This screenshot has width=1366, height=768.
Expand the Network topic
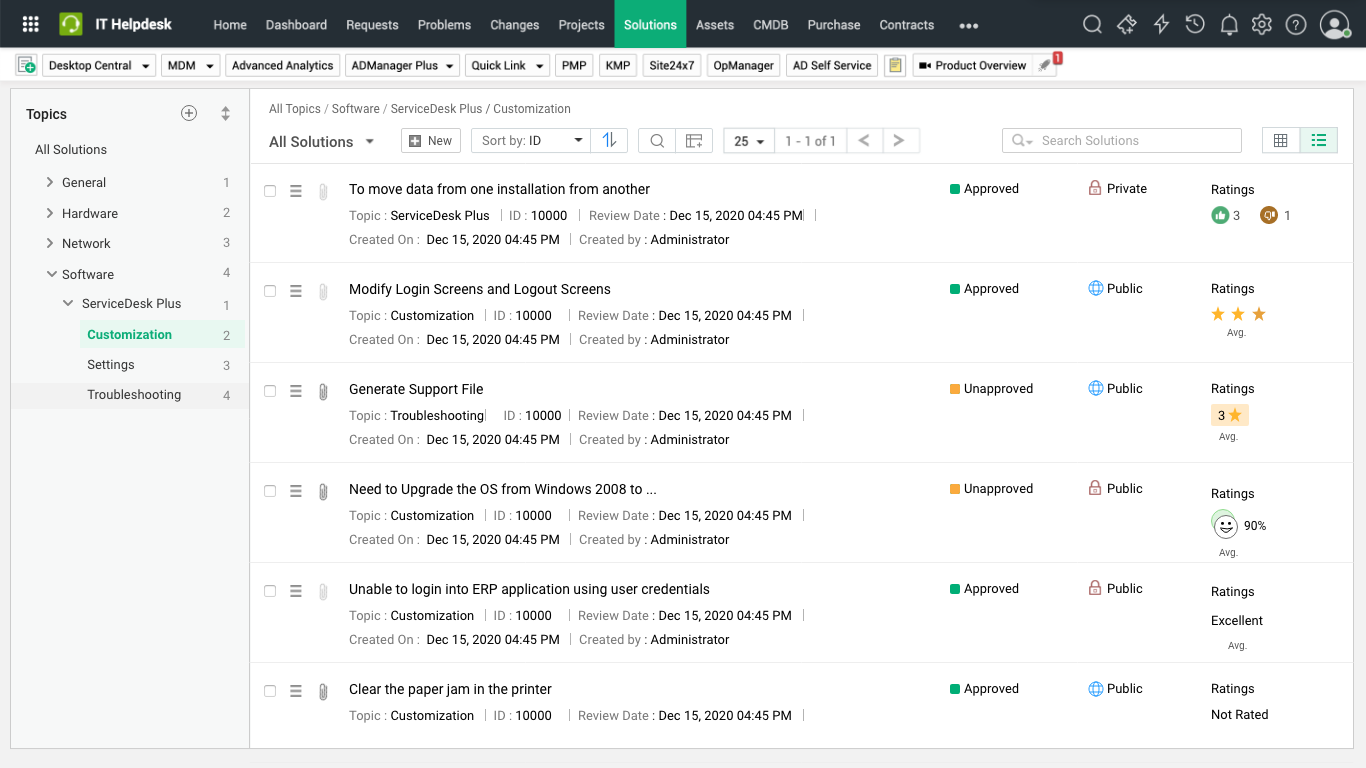[x=50, y=243]
